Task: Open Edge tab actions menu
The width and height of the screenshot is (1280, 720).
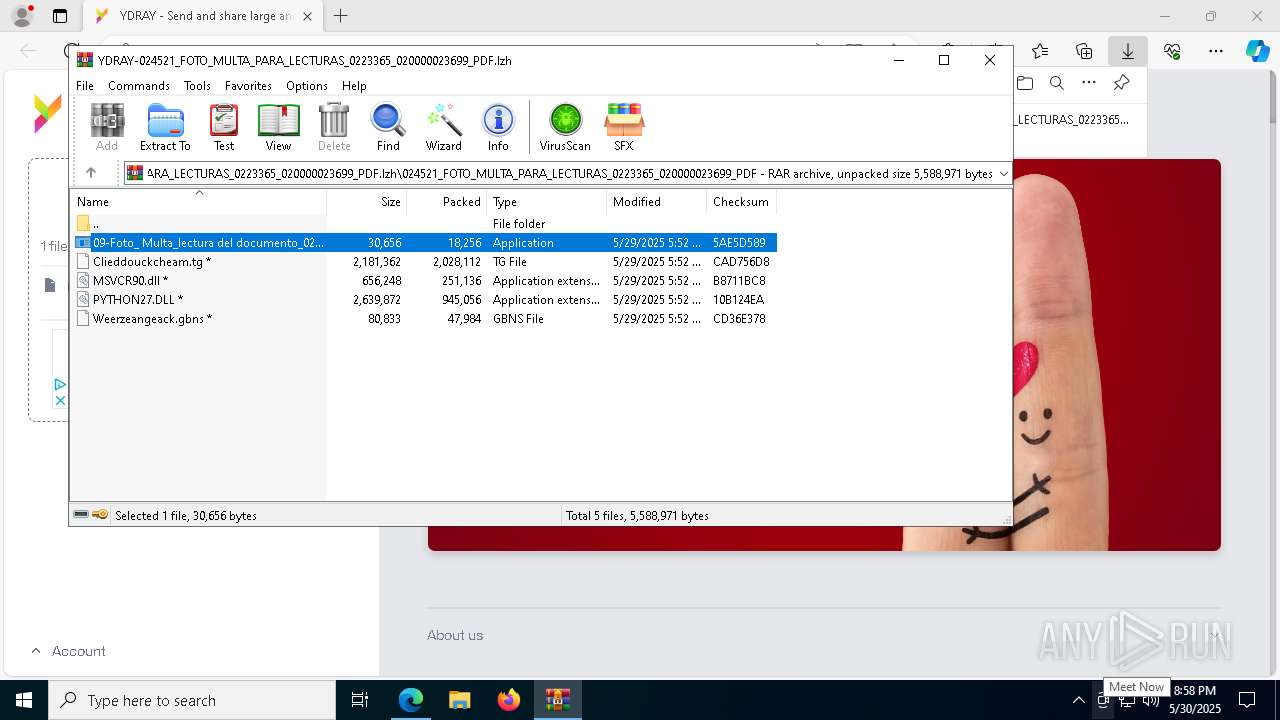Action: (60, 16)
